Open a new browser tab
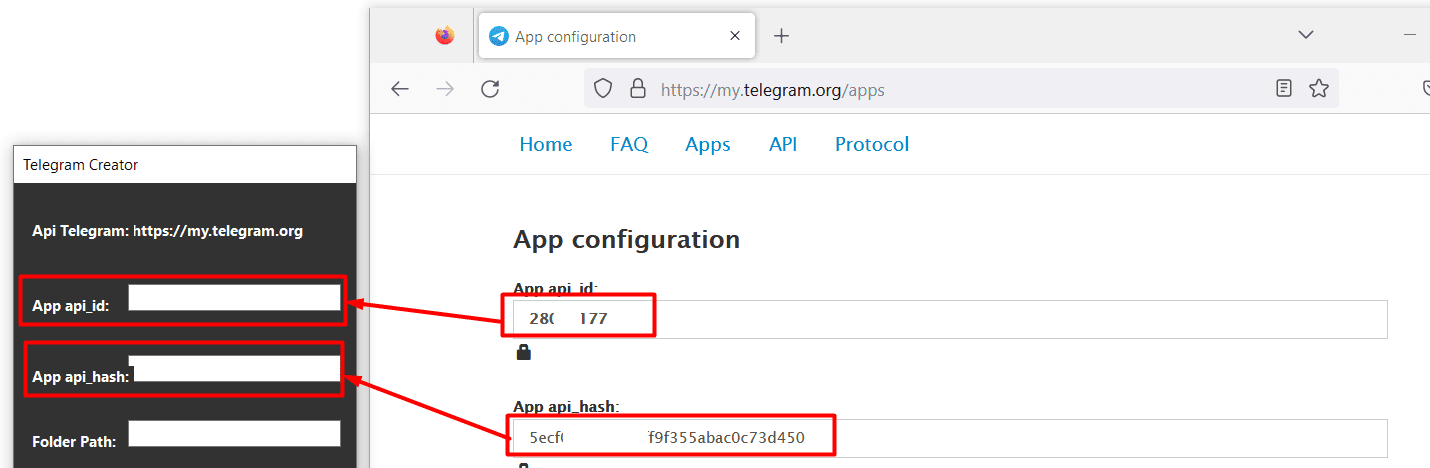 coord(782,36)
